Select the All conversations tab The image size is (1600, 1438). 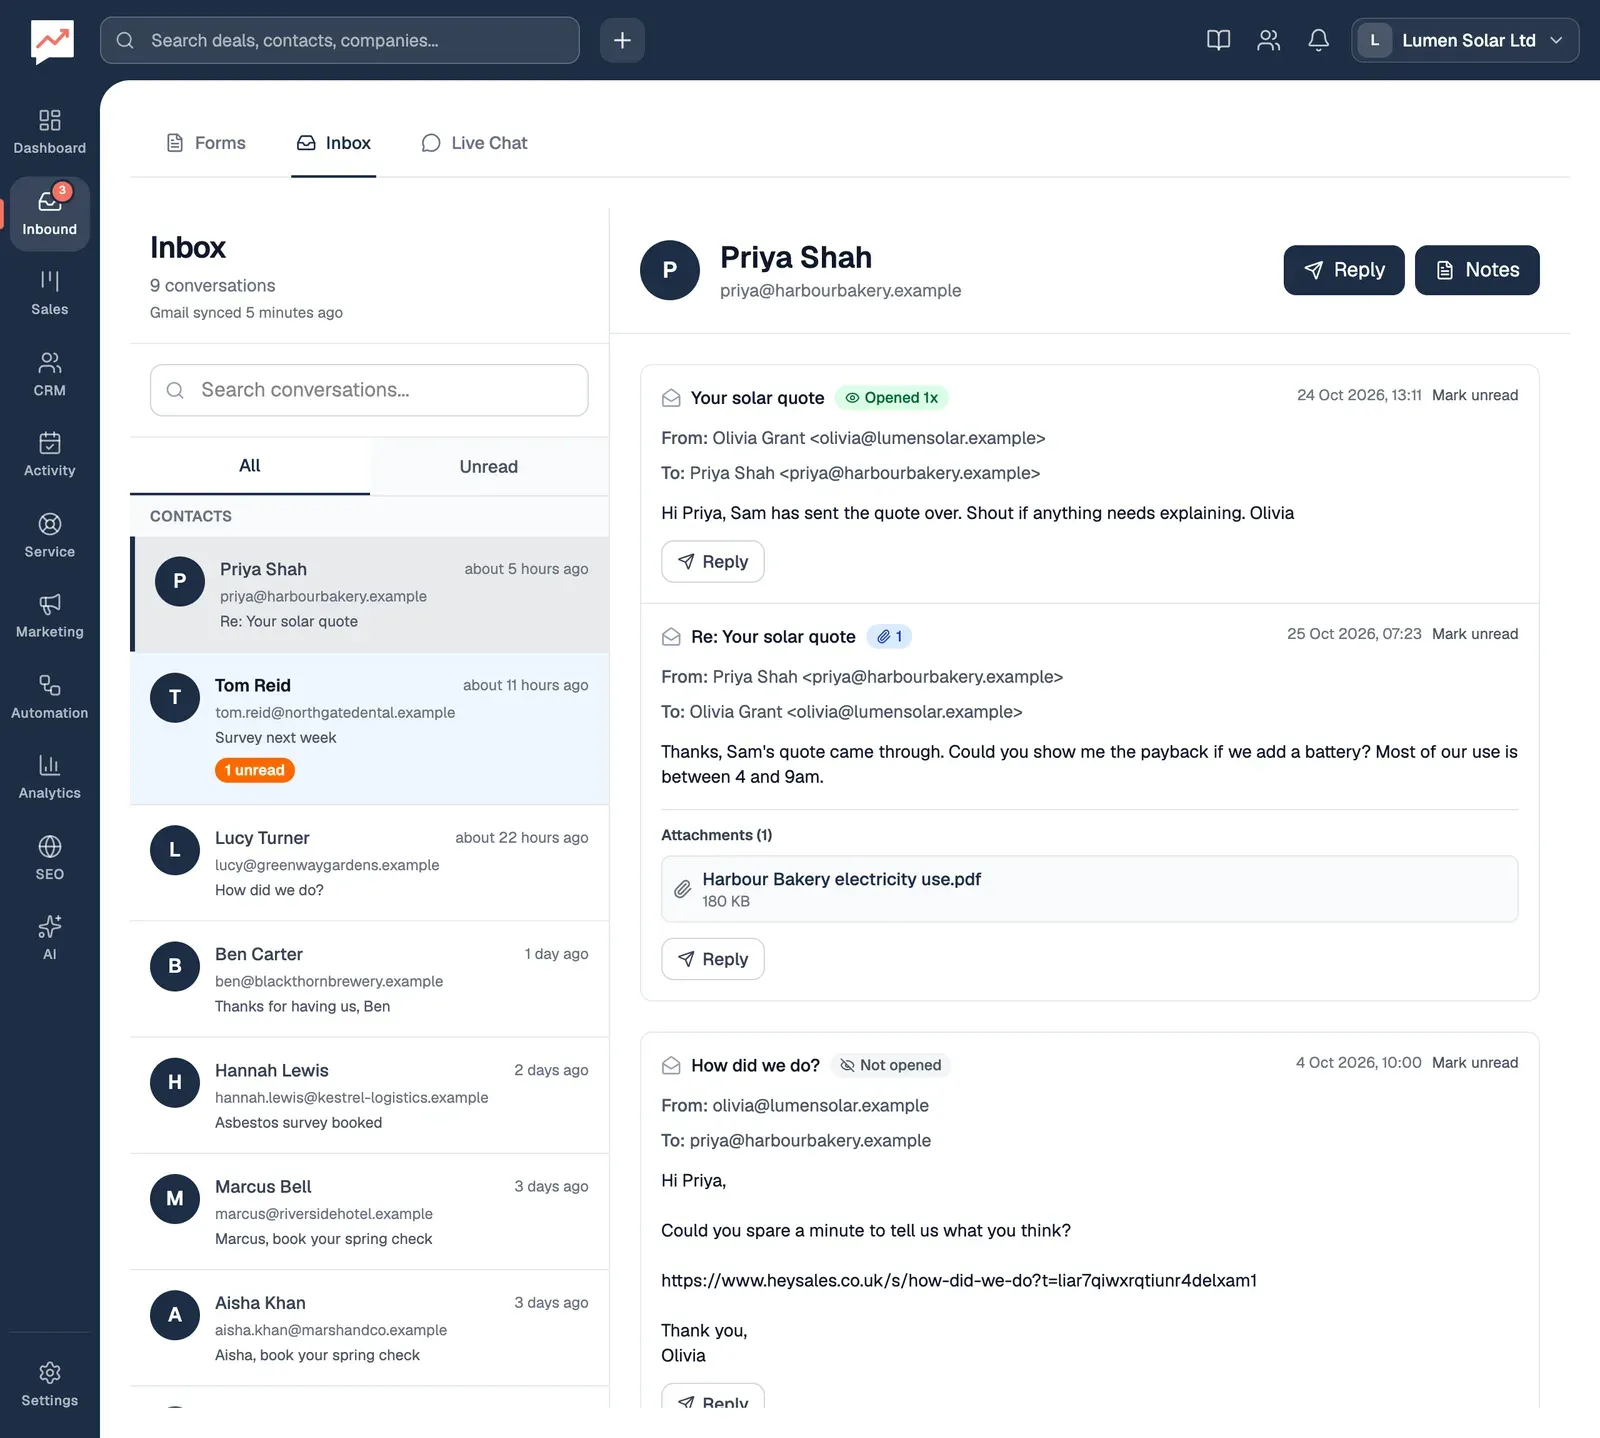[250, 466]
